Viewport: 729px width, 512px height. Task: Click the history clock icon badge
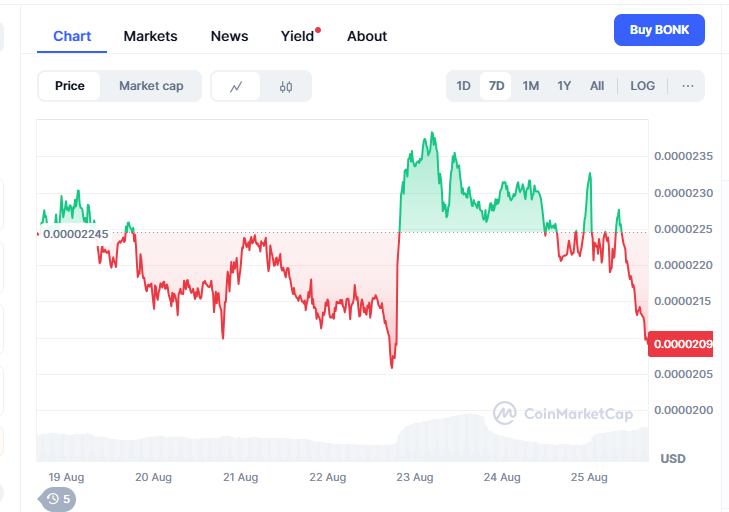click(x=57, y=498)
